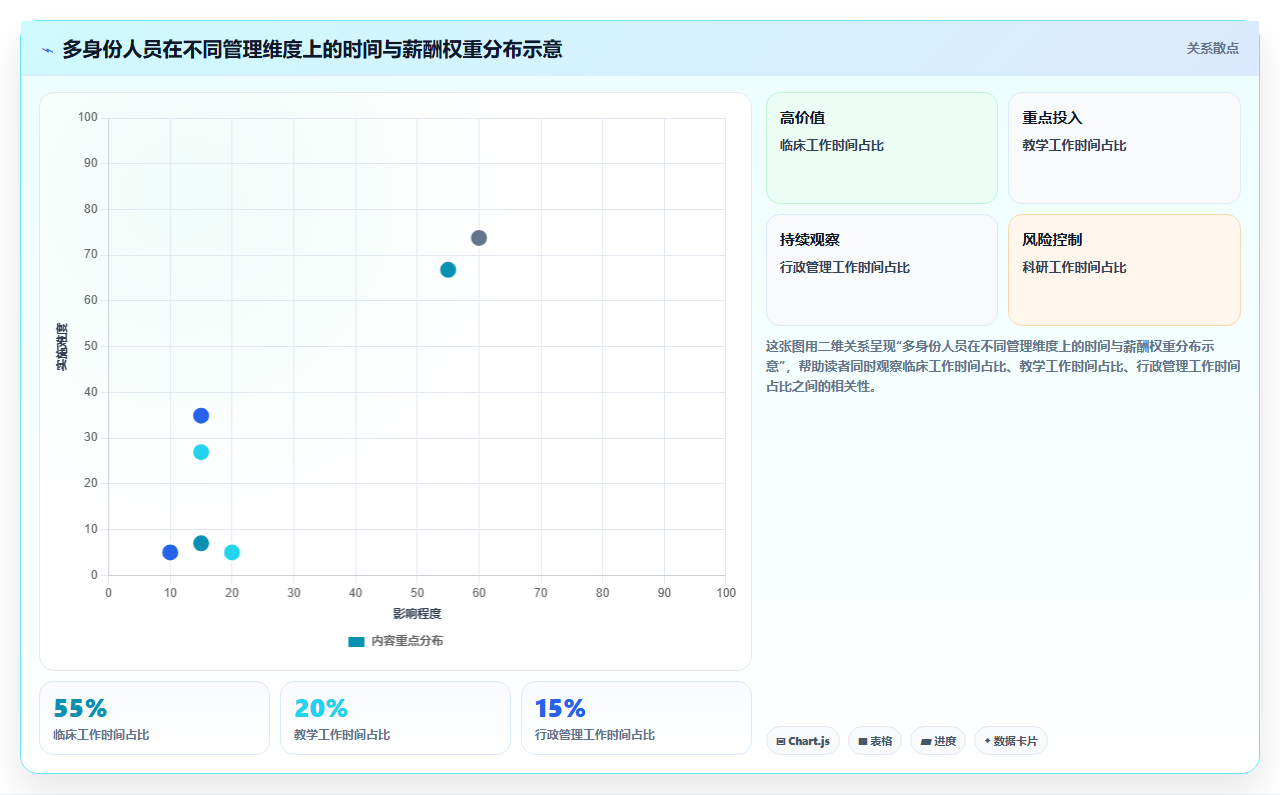
Task: Select the 进度 tag chip
Action: pos(938,741)
